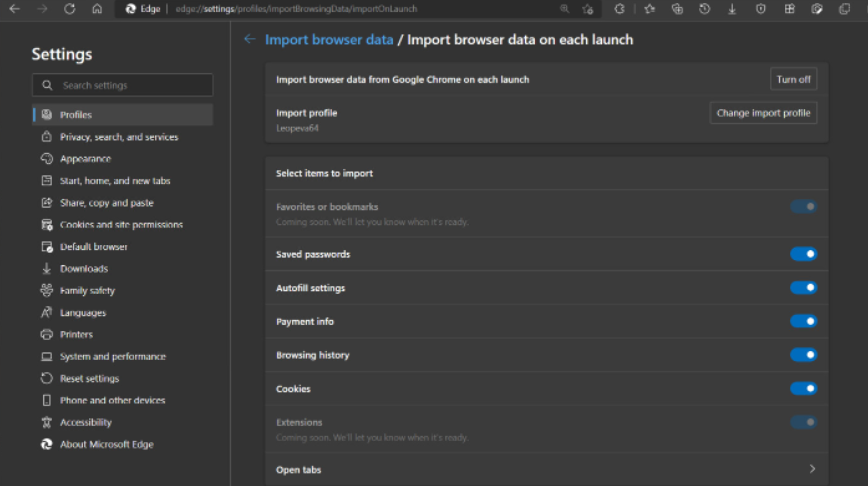
Task: Click the Settings heading in sidebar
Action: click(62, 54)
